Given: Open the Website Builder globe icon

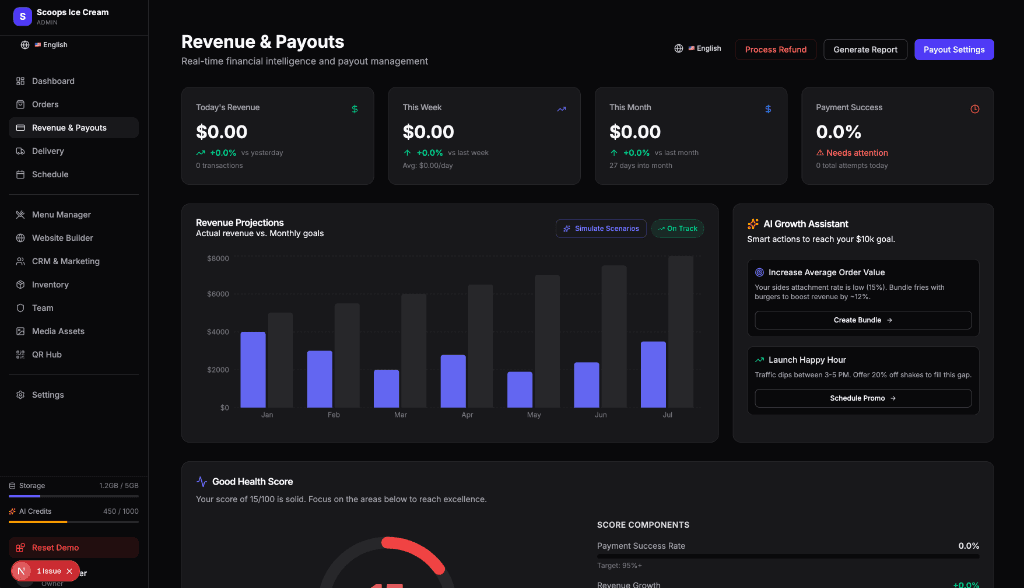Looking at the screenshot, I should click(x=22, y=238).
